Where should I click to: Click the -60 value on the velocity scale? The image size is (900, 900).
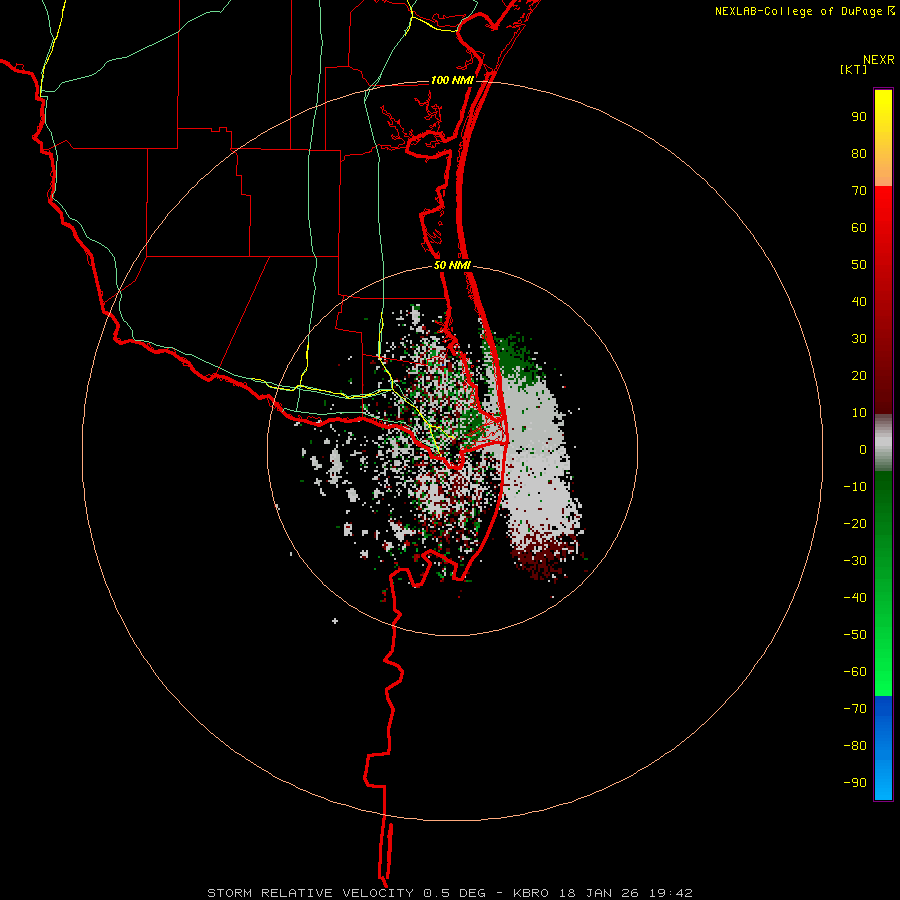(x=855, y=672)
